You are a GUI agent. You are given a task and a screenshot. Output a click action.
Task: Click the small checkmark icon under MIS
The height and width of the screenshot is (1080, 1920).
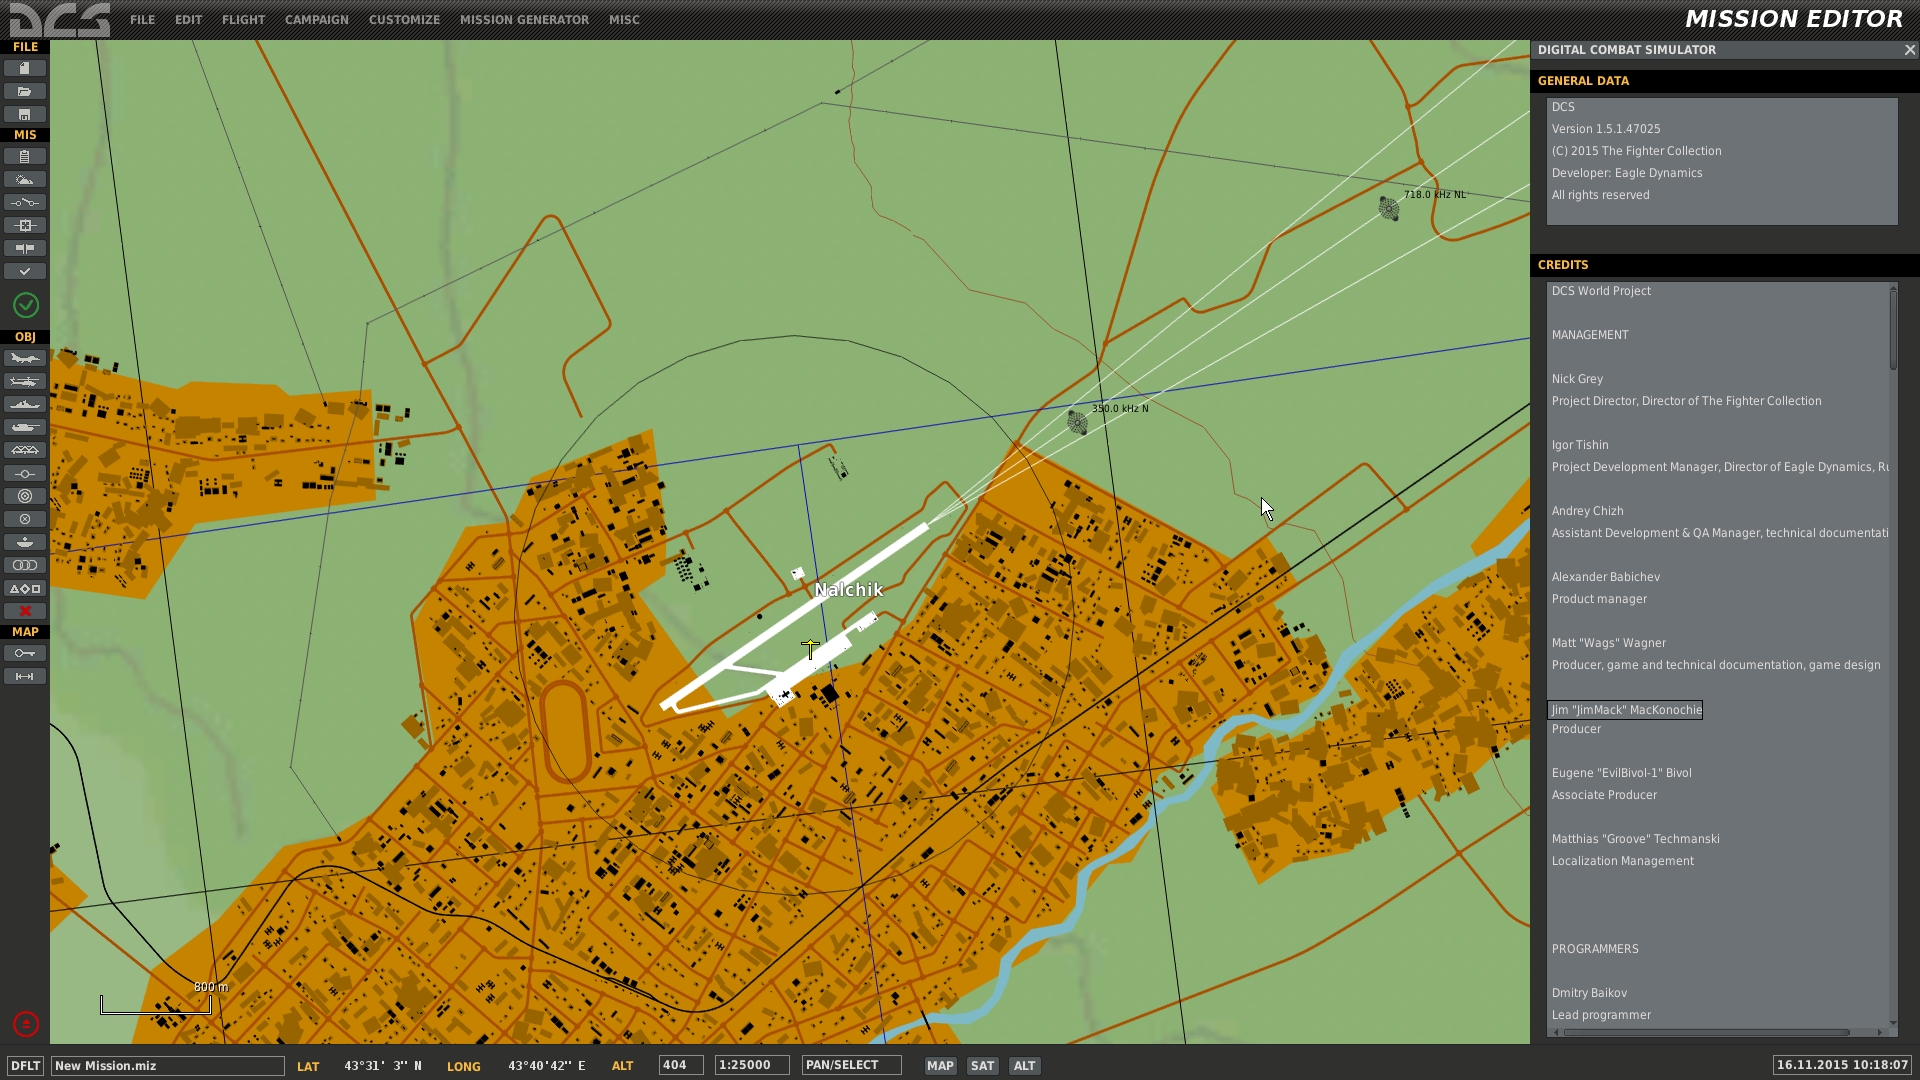[25, 271]
